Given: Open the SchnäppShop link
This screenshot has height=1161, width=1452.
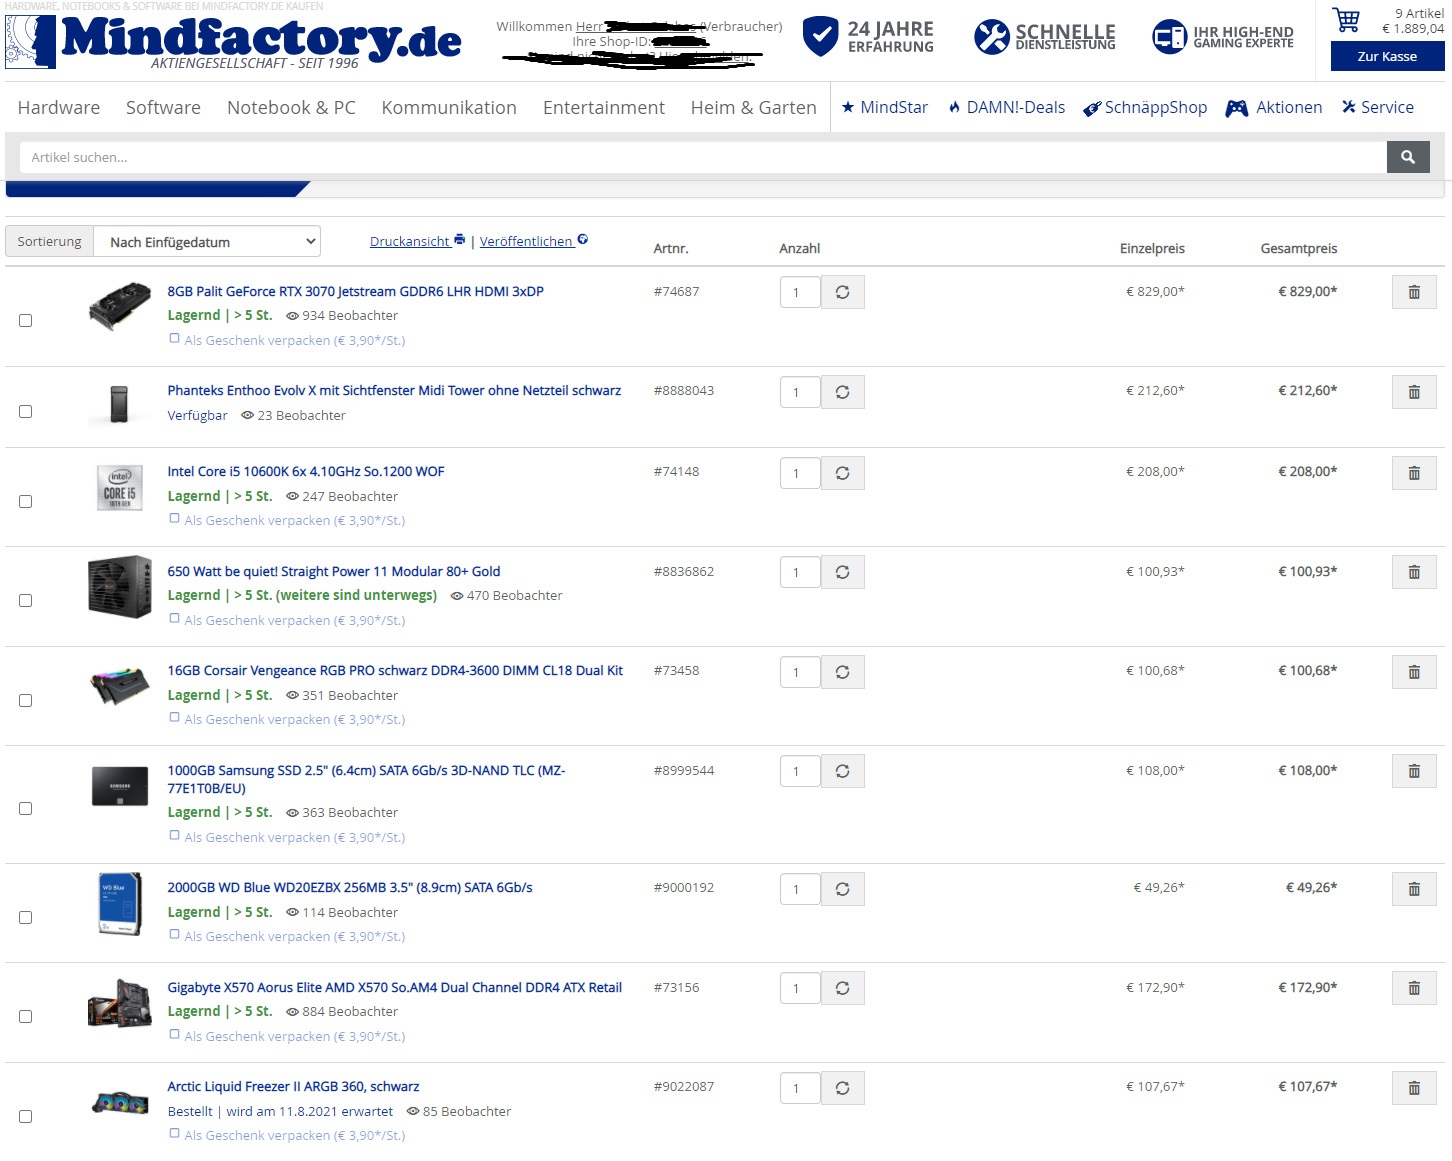Looking at the screenshot, I should [1146, 108].
